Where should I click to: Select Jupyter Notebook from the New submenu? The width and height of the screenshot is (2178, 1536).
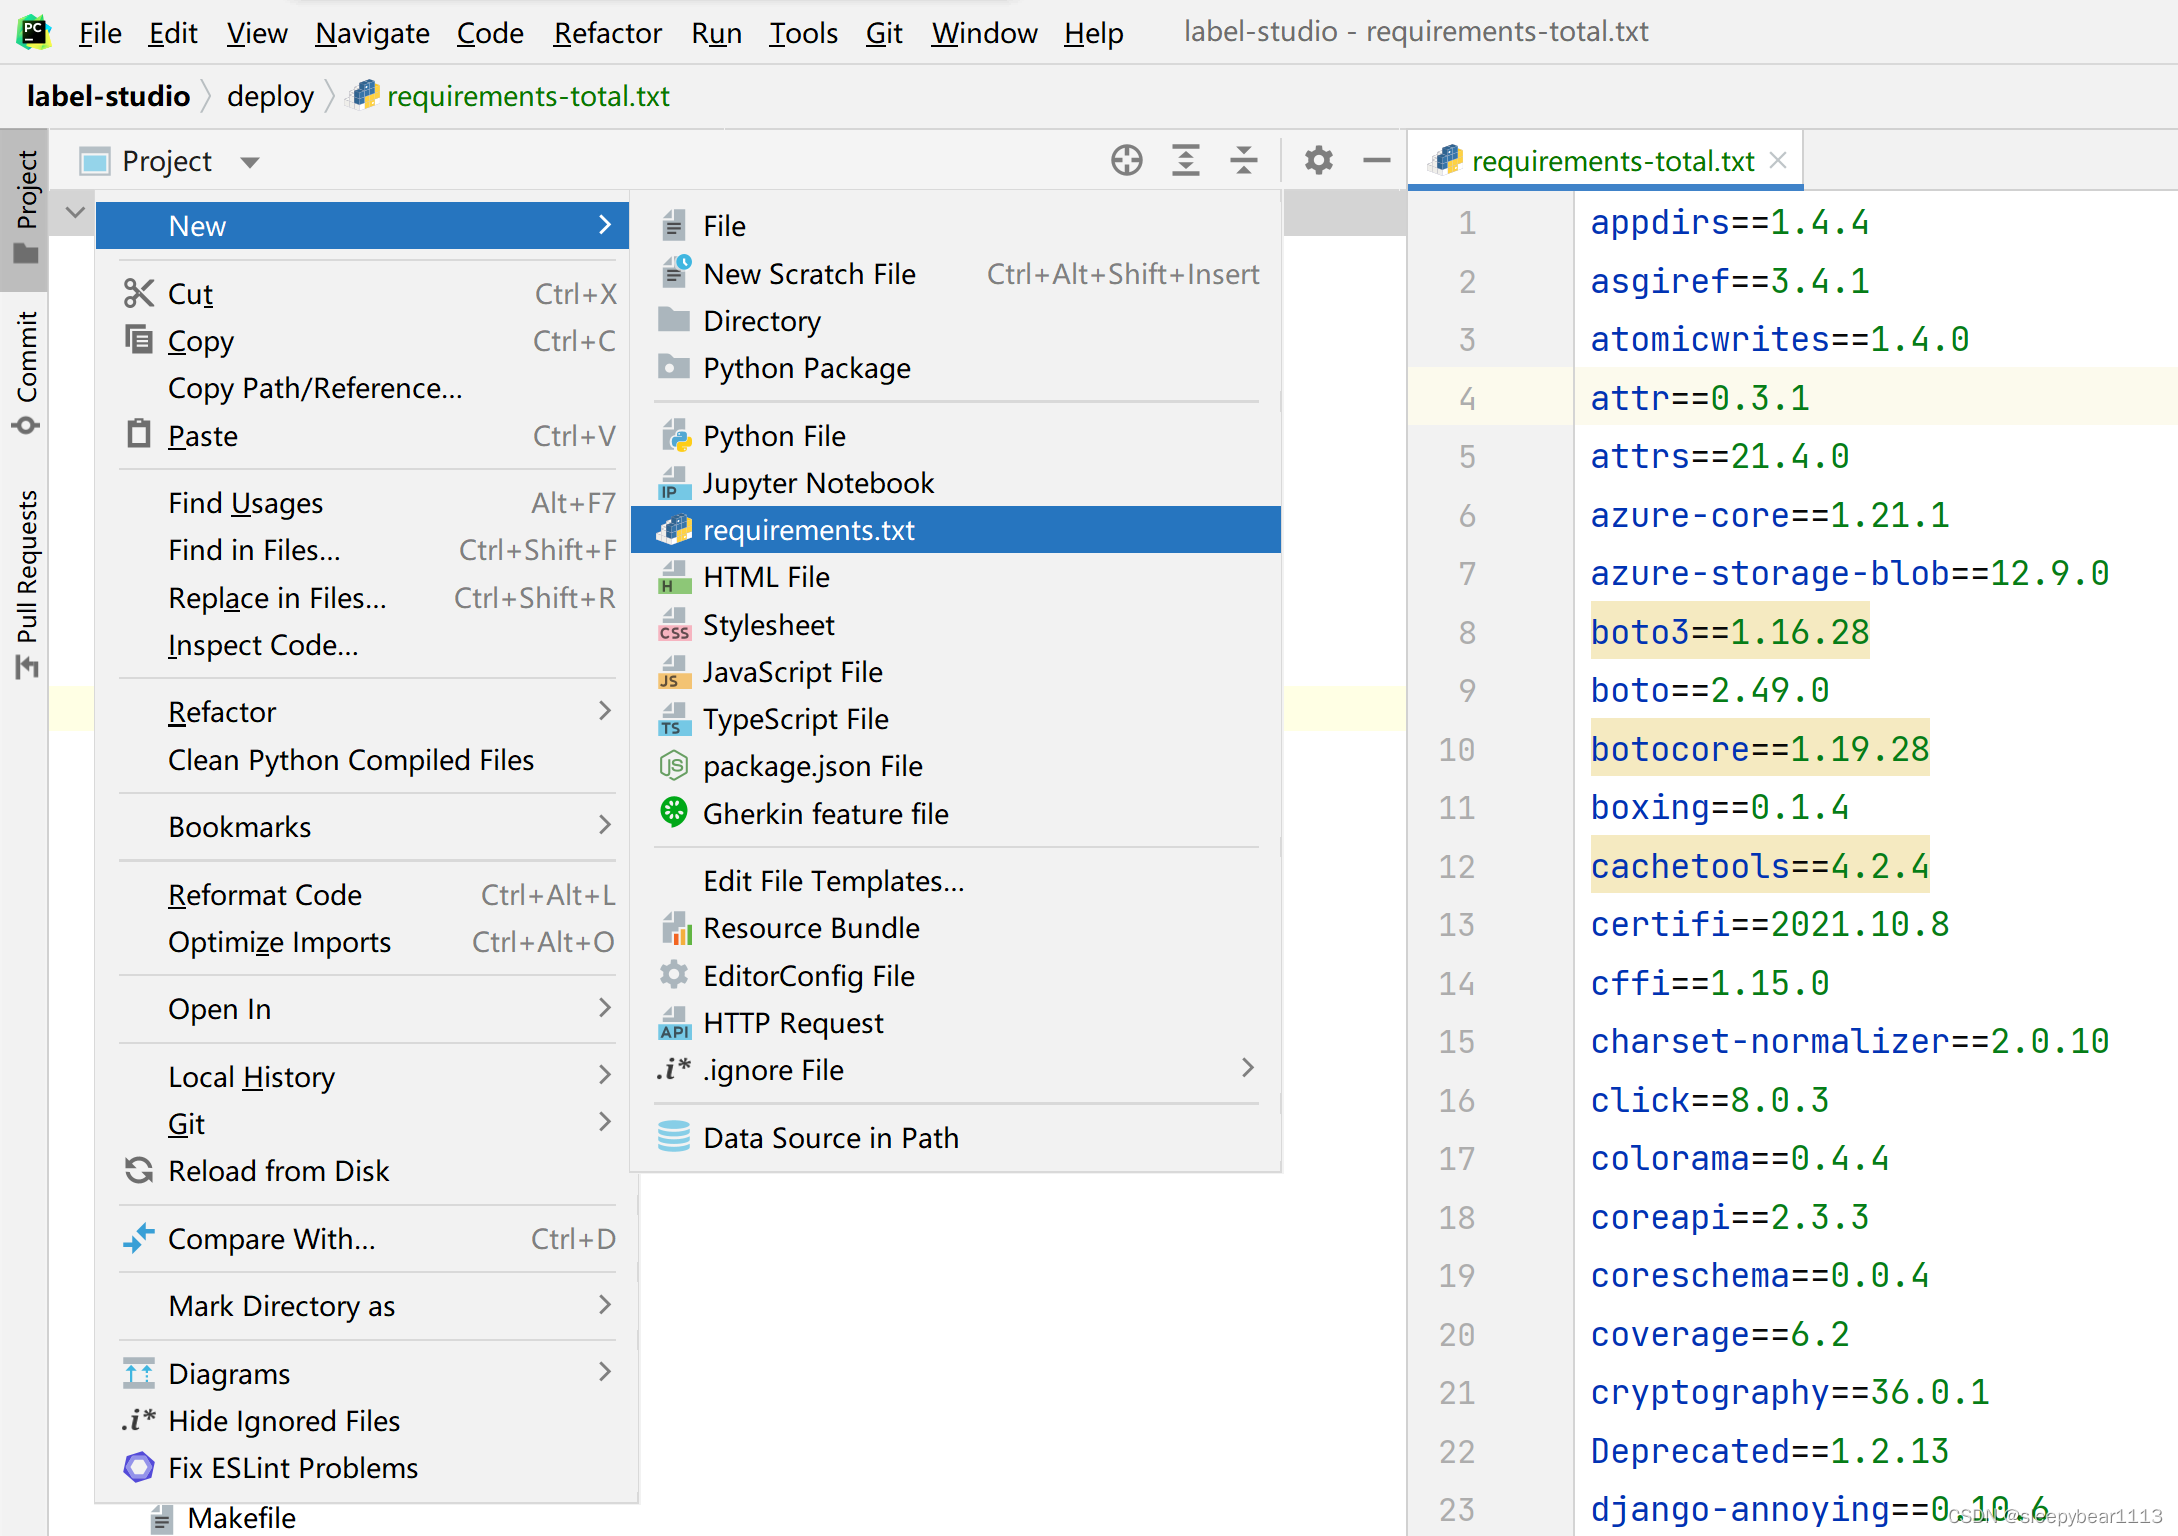point(819,482)
